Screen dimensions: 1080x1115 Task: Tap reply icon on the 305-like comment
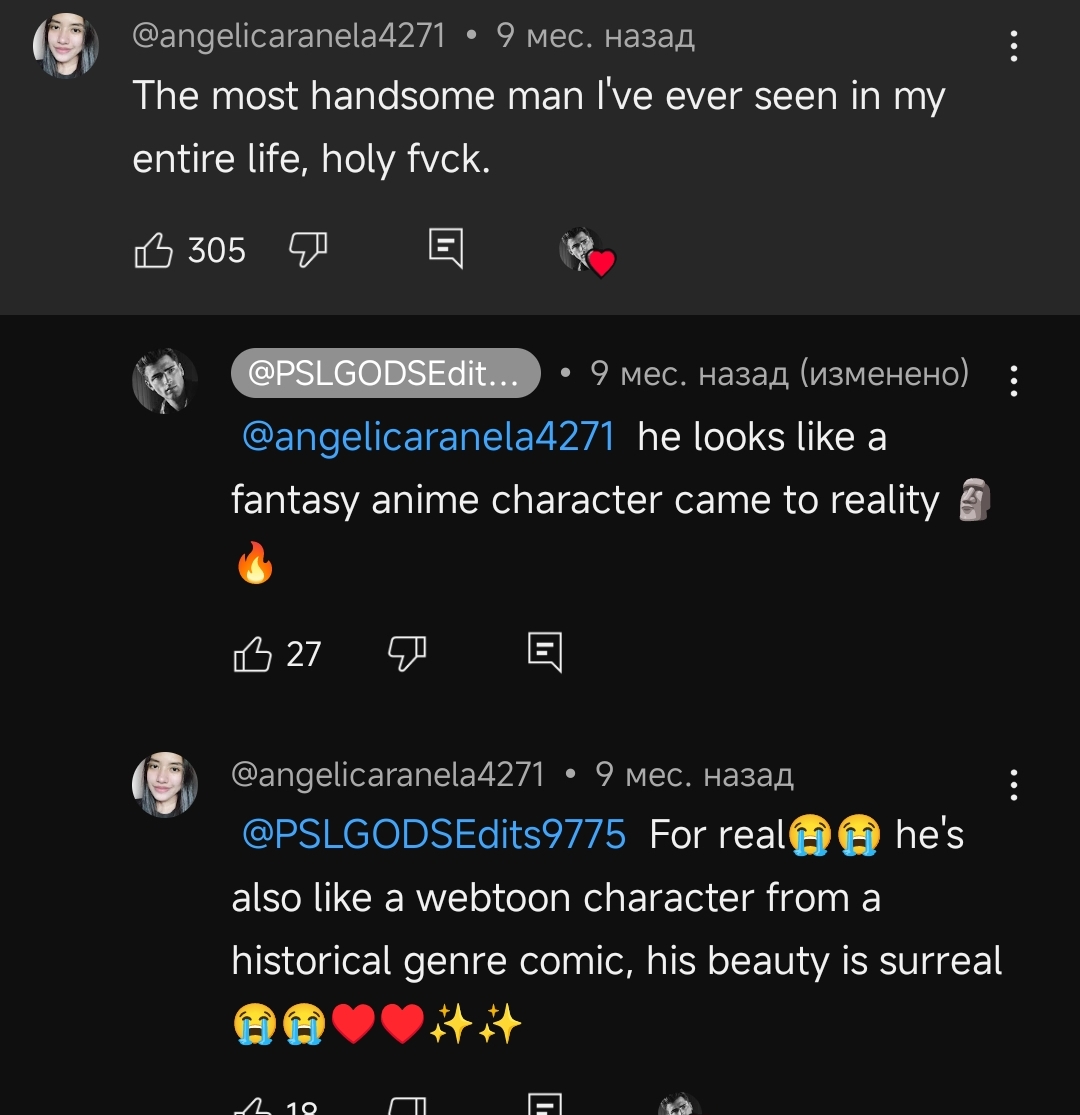[445, 248]
